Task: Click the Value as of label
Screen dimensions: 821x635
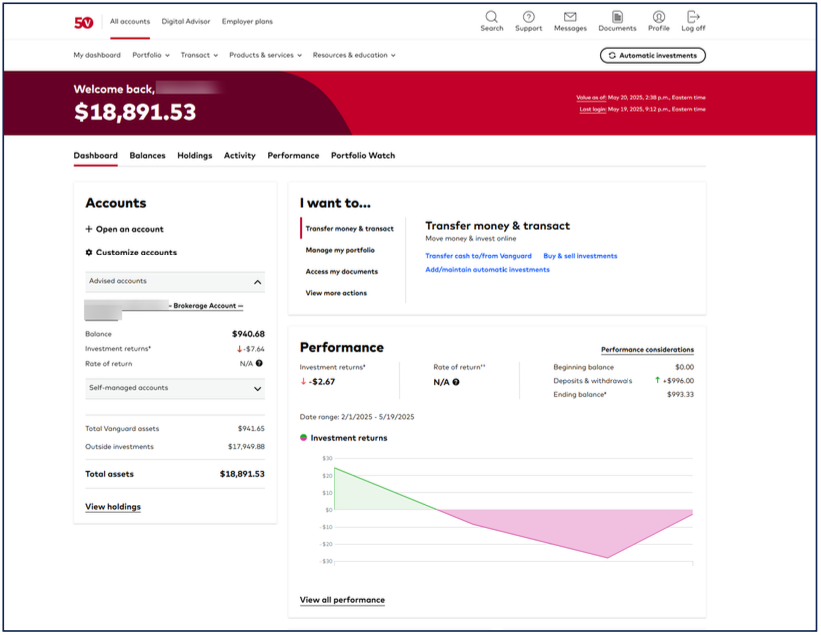Action: tap(591, 98)
